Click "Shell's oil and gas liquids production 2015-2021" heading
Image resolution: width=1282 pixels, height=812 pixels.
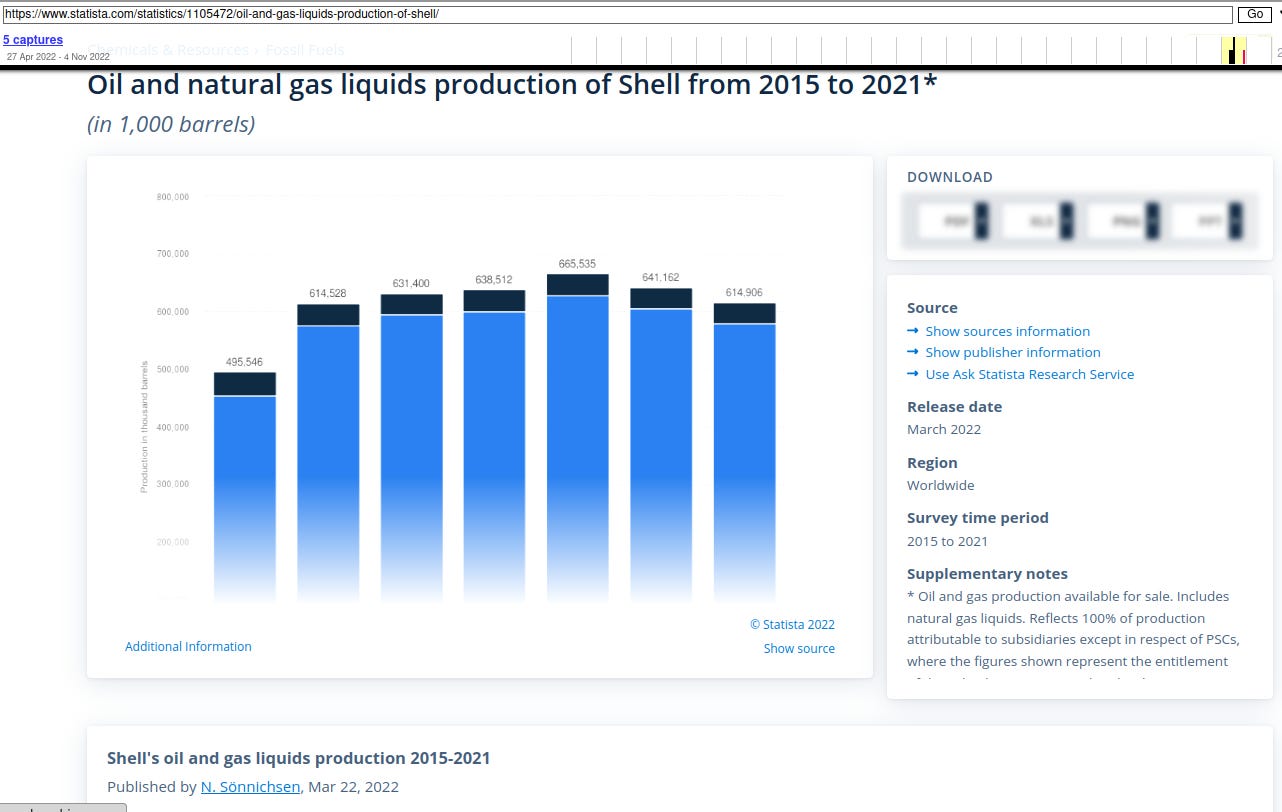(x=299, y=758)
